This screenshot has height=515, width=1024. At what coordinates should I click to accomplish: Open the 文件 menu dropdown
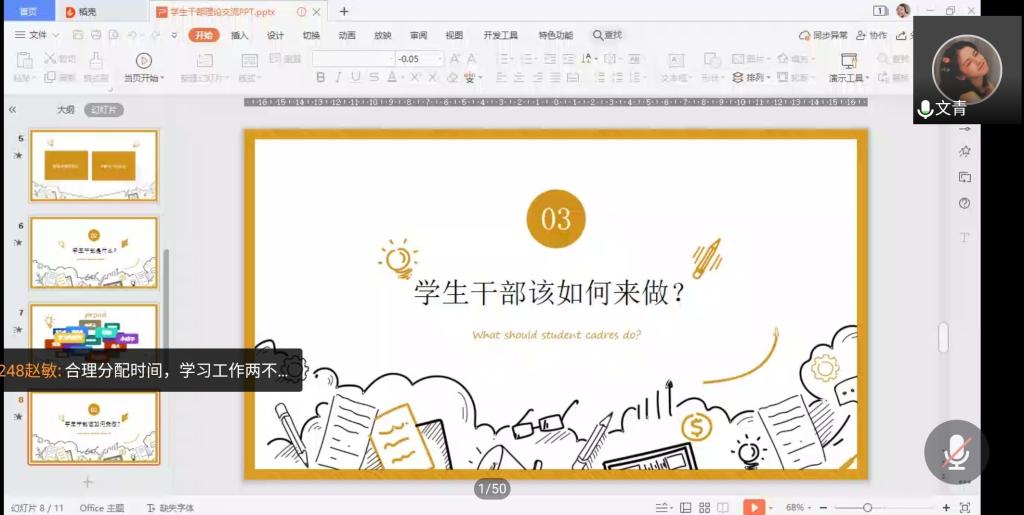point(37,35)
